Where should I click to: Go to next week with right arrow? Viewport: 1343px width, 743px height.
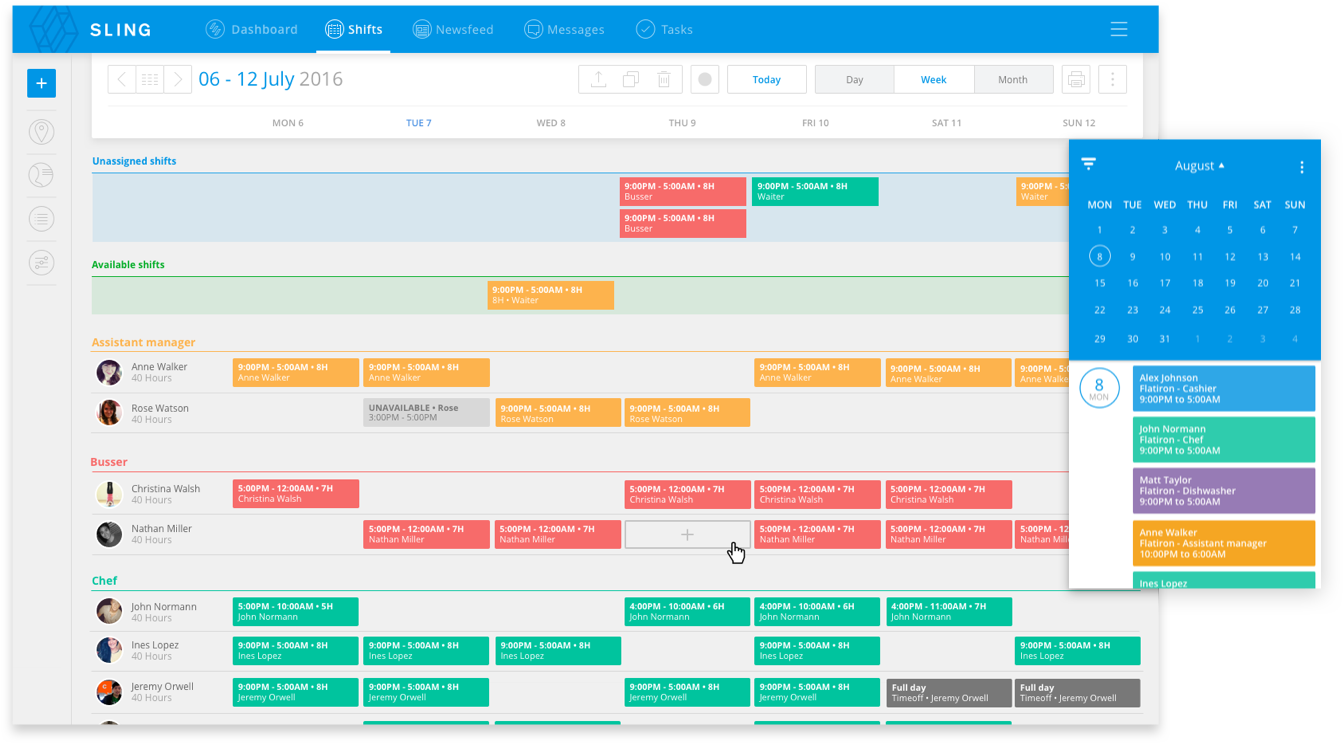(177, 80)
